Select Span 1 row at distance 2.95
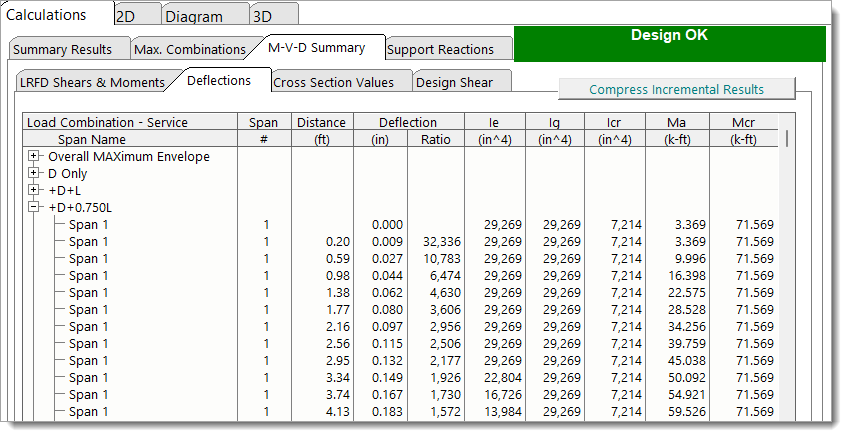 (x=400, y=361)
